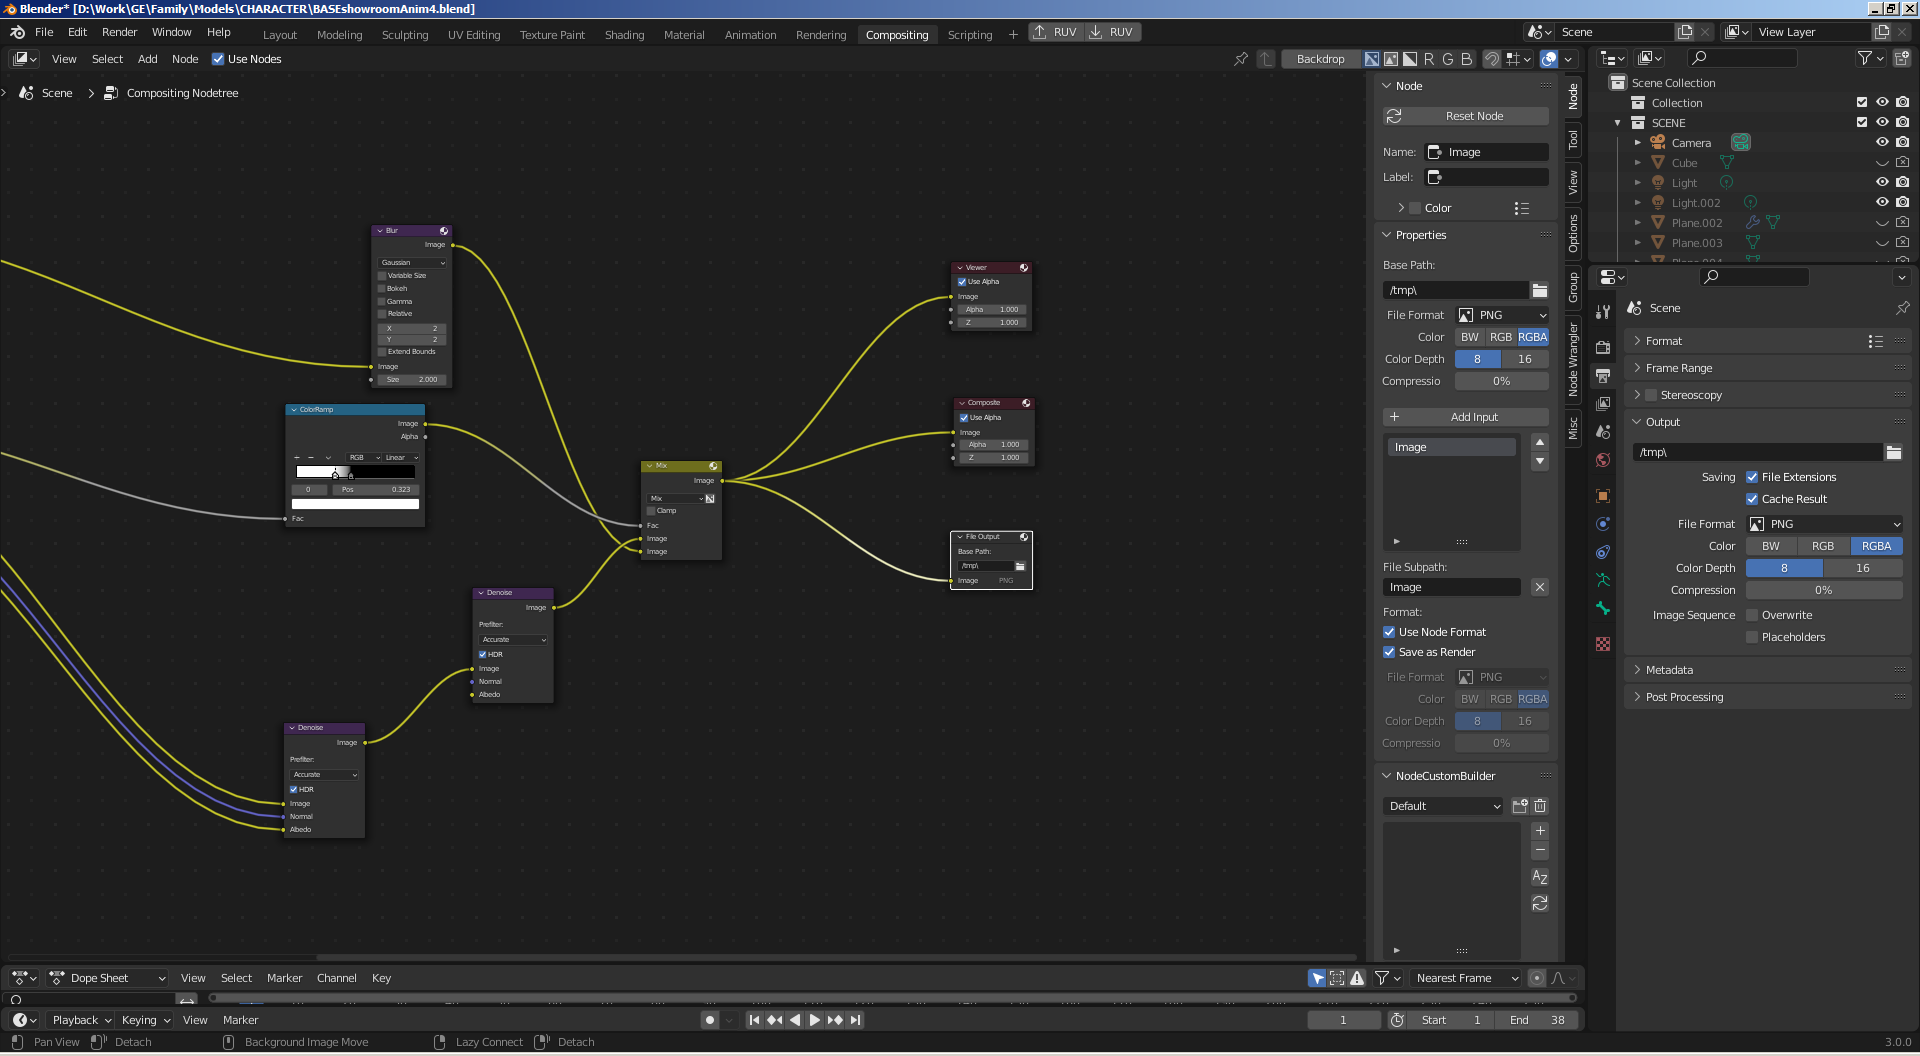Toggle the Backdrop button
The height and width of the screenshot is (1056, 1920).
tap(1320, 59)
